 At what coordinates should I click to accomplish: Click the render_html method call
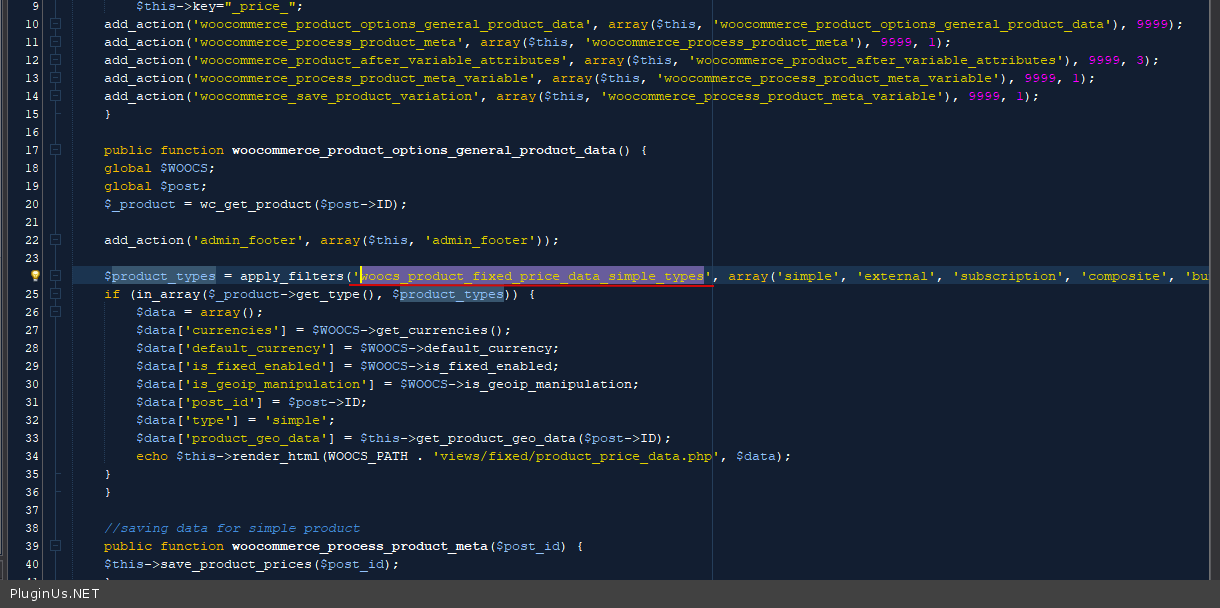pos(276,456)
